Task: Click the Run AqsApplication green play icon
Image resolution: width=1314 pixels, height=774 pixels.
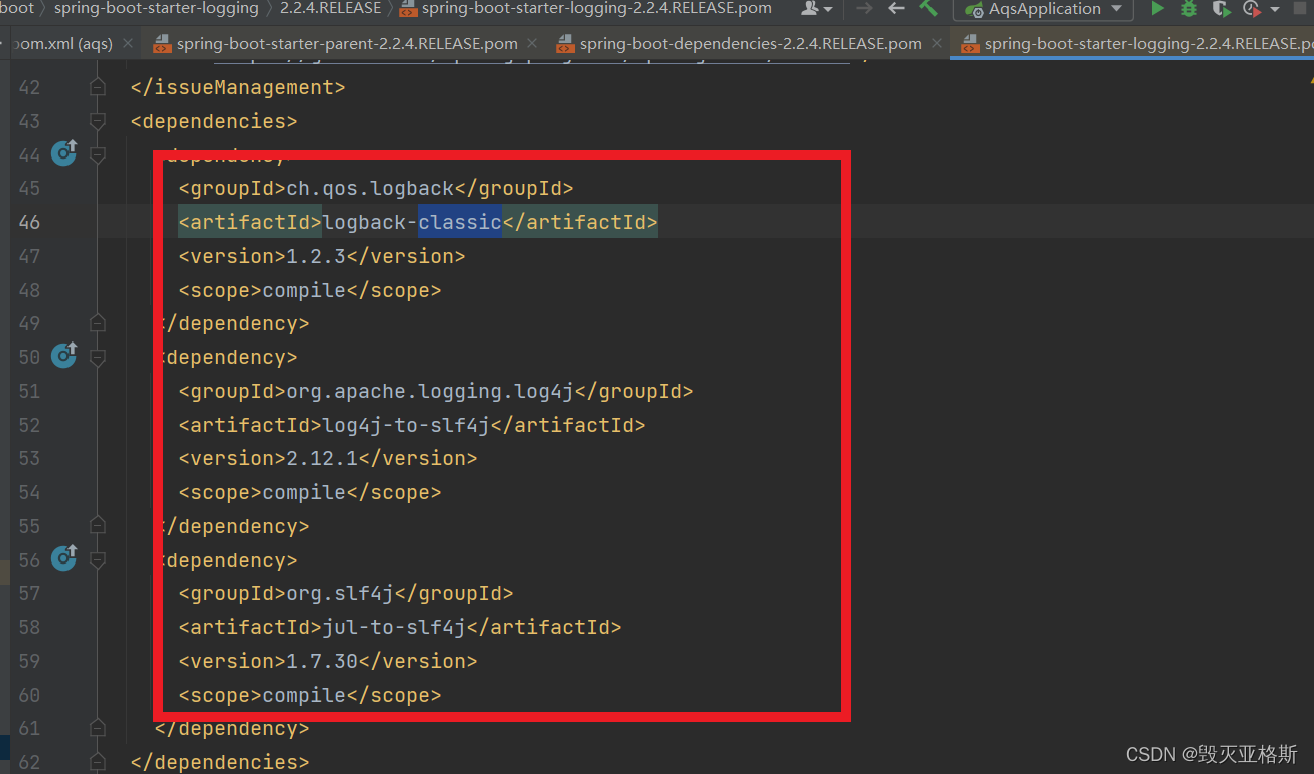Action: [1157, 9]
